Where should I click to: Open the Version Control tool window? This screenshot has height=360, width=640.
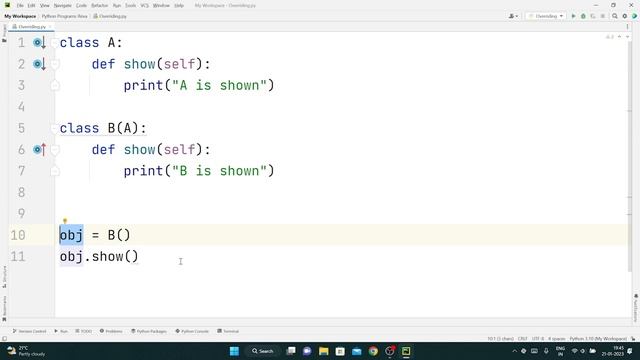pos(29,331)
